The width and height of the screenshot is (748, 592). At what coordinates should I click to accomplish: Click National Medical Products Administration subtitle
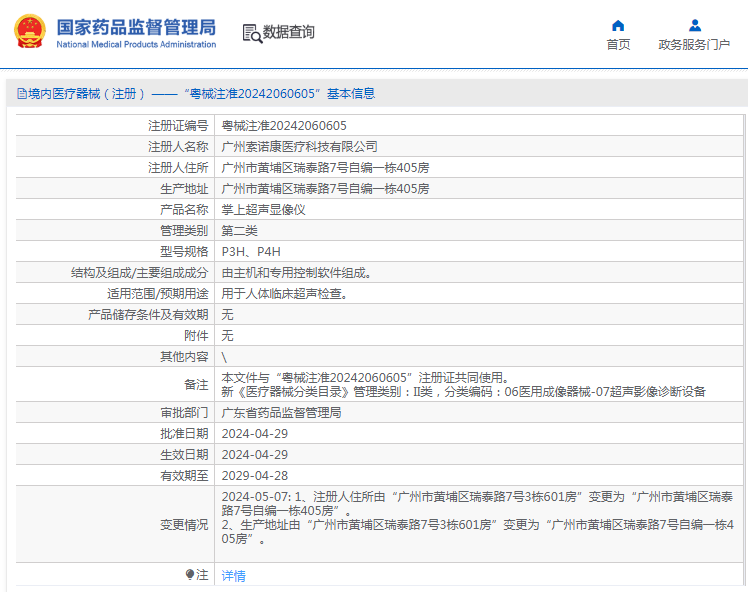136,44
